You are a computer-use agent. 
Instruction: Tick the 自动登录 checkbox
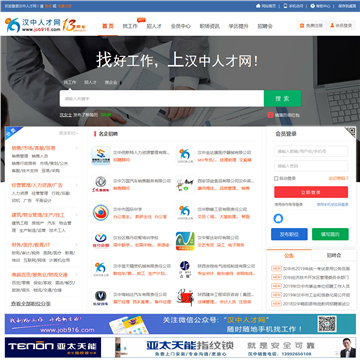tap(276, 178)
